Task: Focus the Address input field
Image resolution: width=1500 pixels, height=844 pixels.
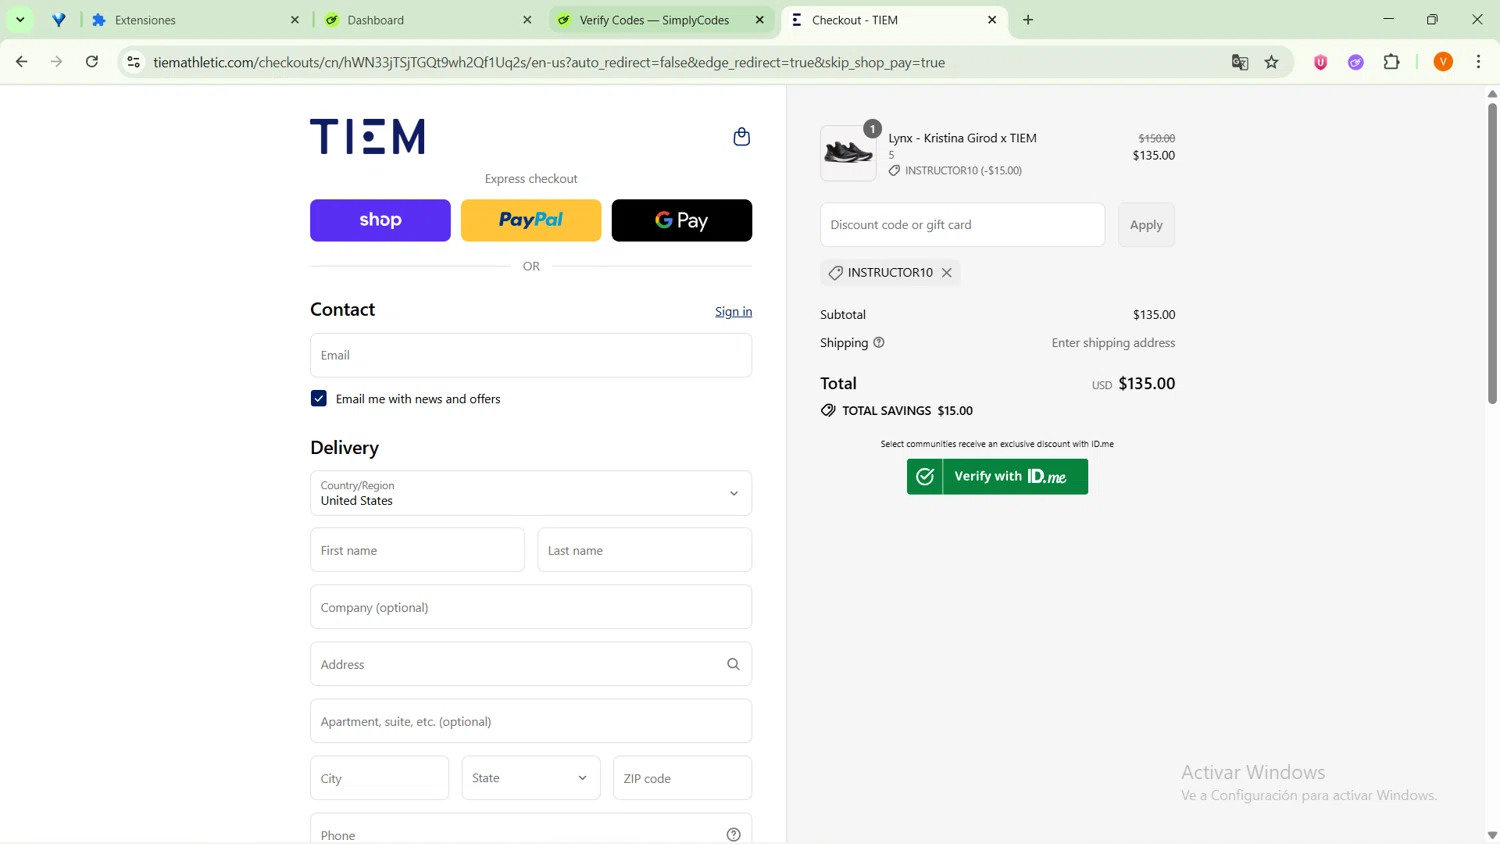Action: tap(531, 664)
